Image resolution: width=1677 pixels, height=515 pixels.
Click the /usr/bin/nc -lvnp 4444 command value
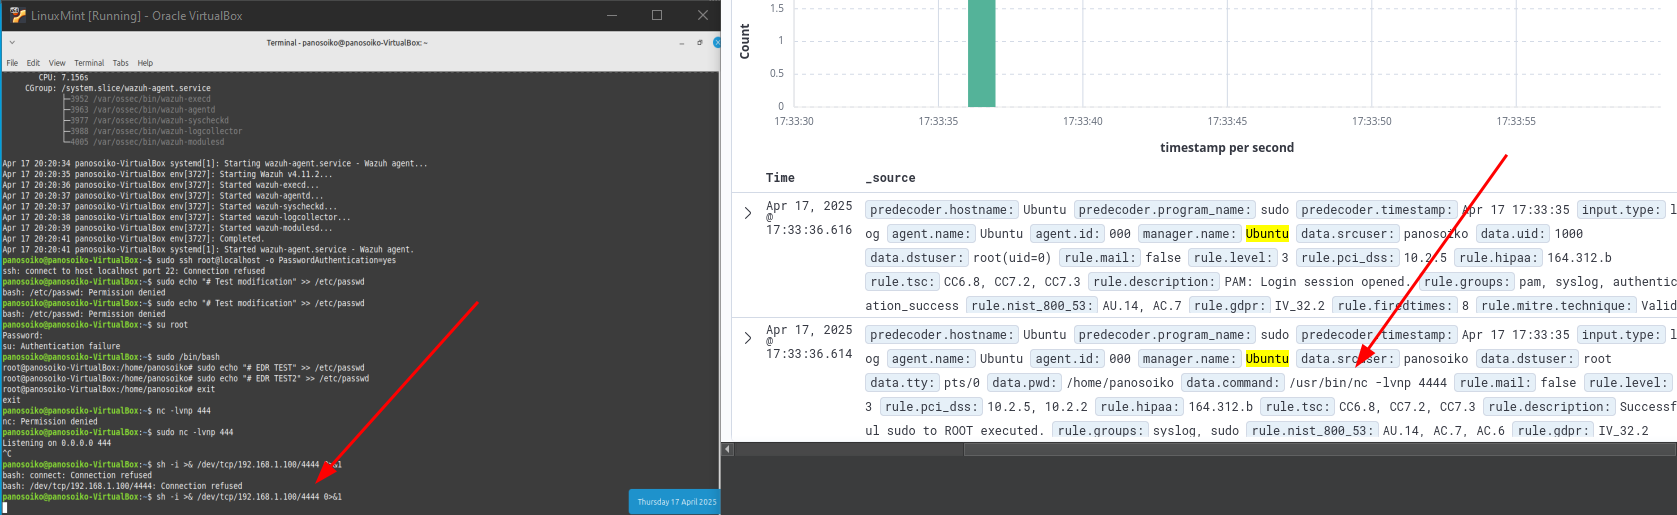pos(1368,383)
